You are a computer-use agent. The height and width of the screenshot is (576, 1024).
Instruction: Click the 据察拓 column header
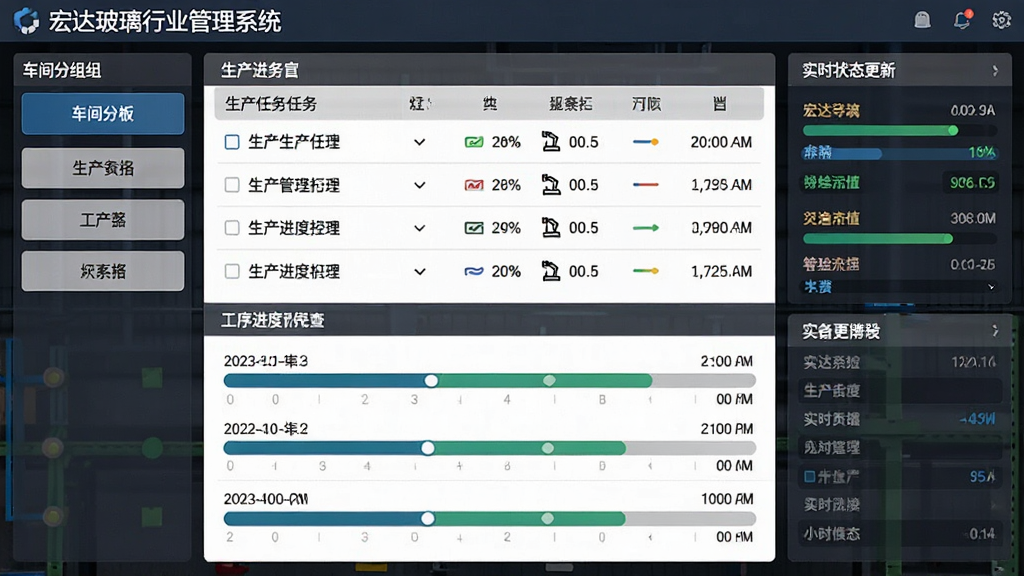(571, 104)
